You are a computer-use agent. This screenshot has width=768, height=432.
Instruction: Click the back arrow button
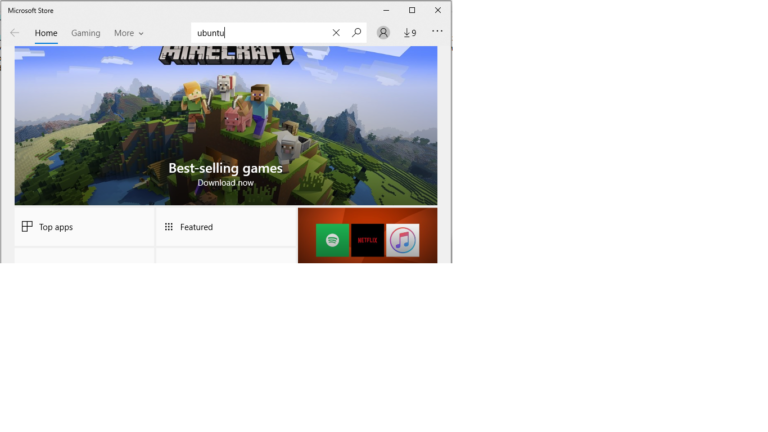click(14, 33)
